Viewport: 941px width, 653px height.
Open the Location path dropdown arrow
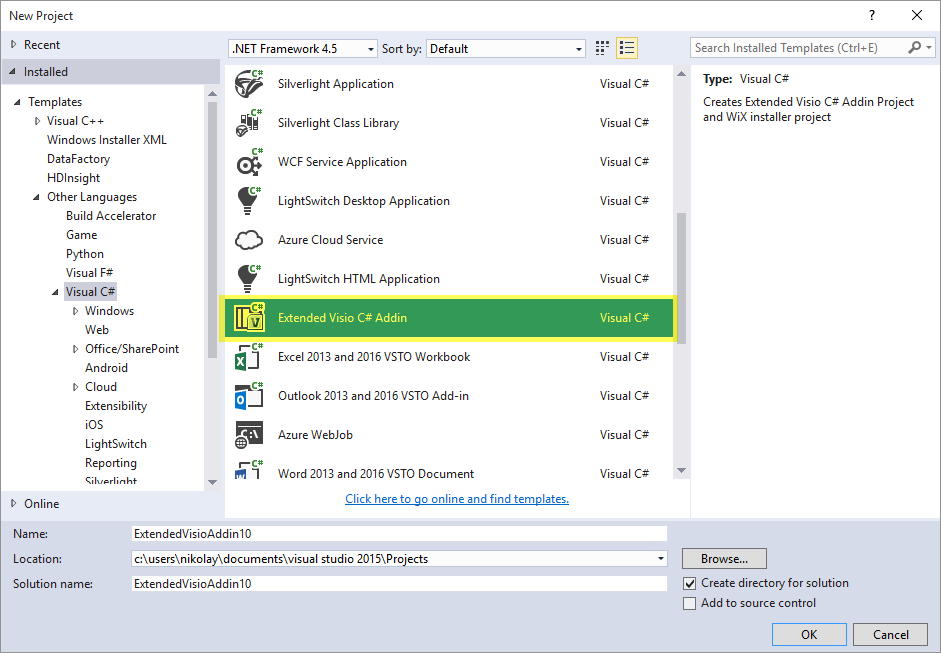(660, 559)
